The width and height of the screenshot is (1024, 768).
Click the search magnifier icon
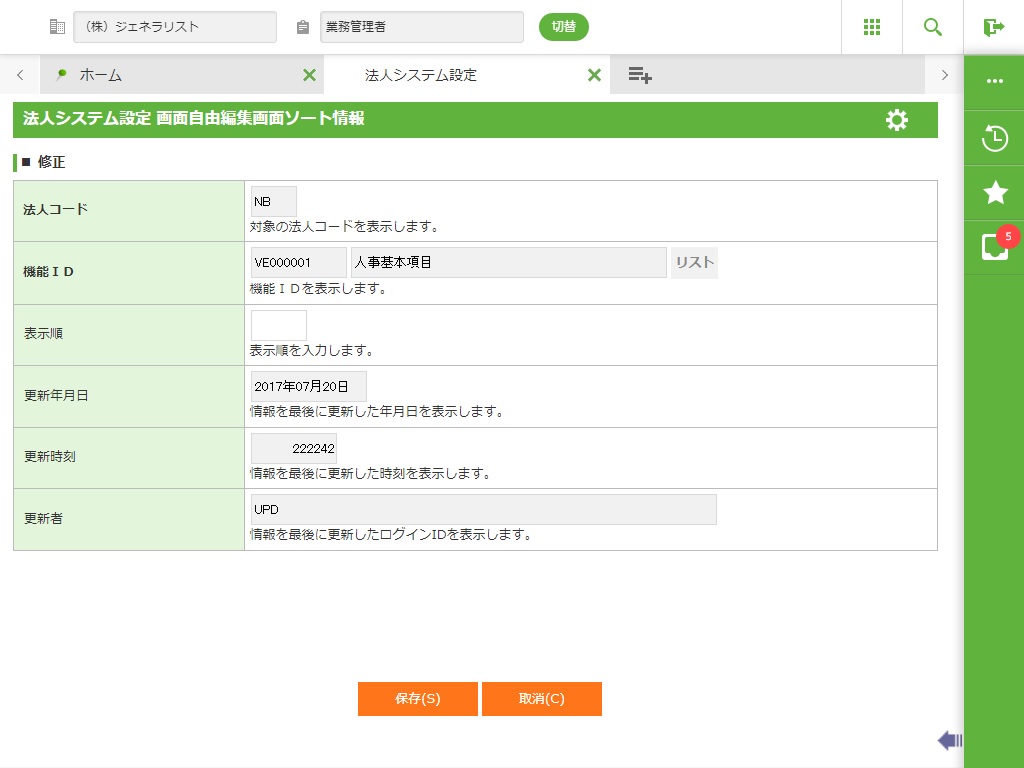(x=933, y=27)
